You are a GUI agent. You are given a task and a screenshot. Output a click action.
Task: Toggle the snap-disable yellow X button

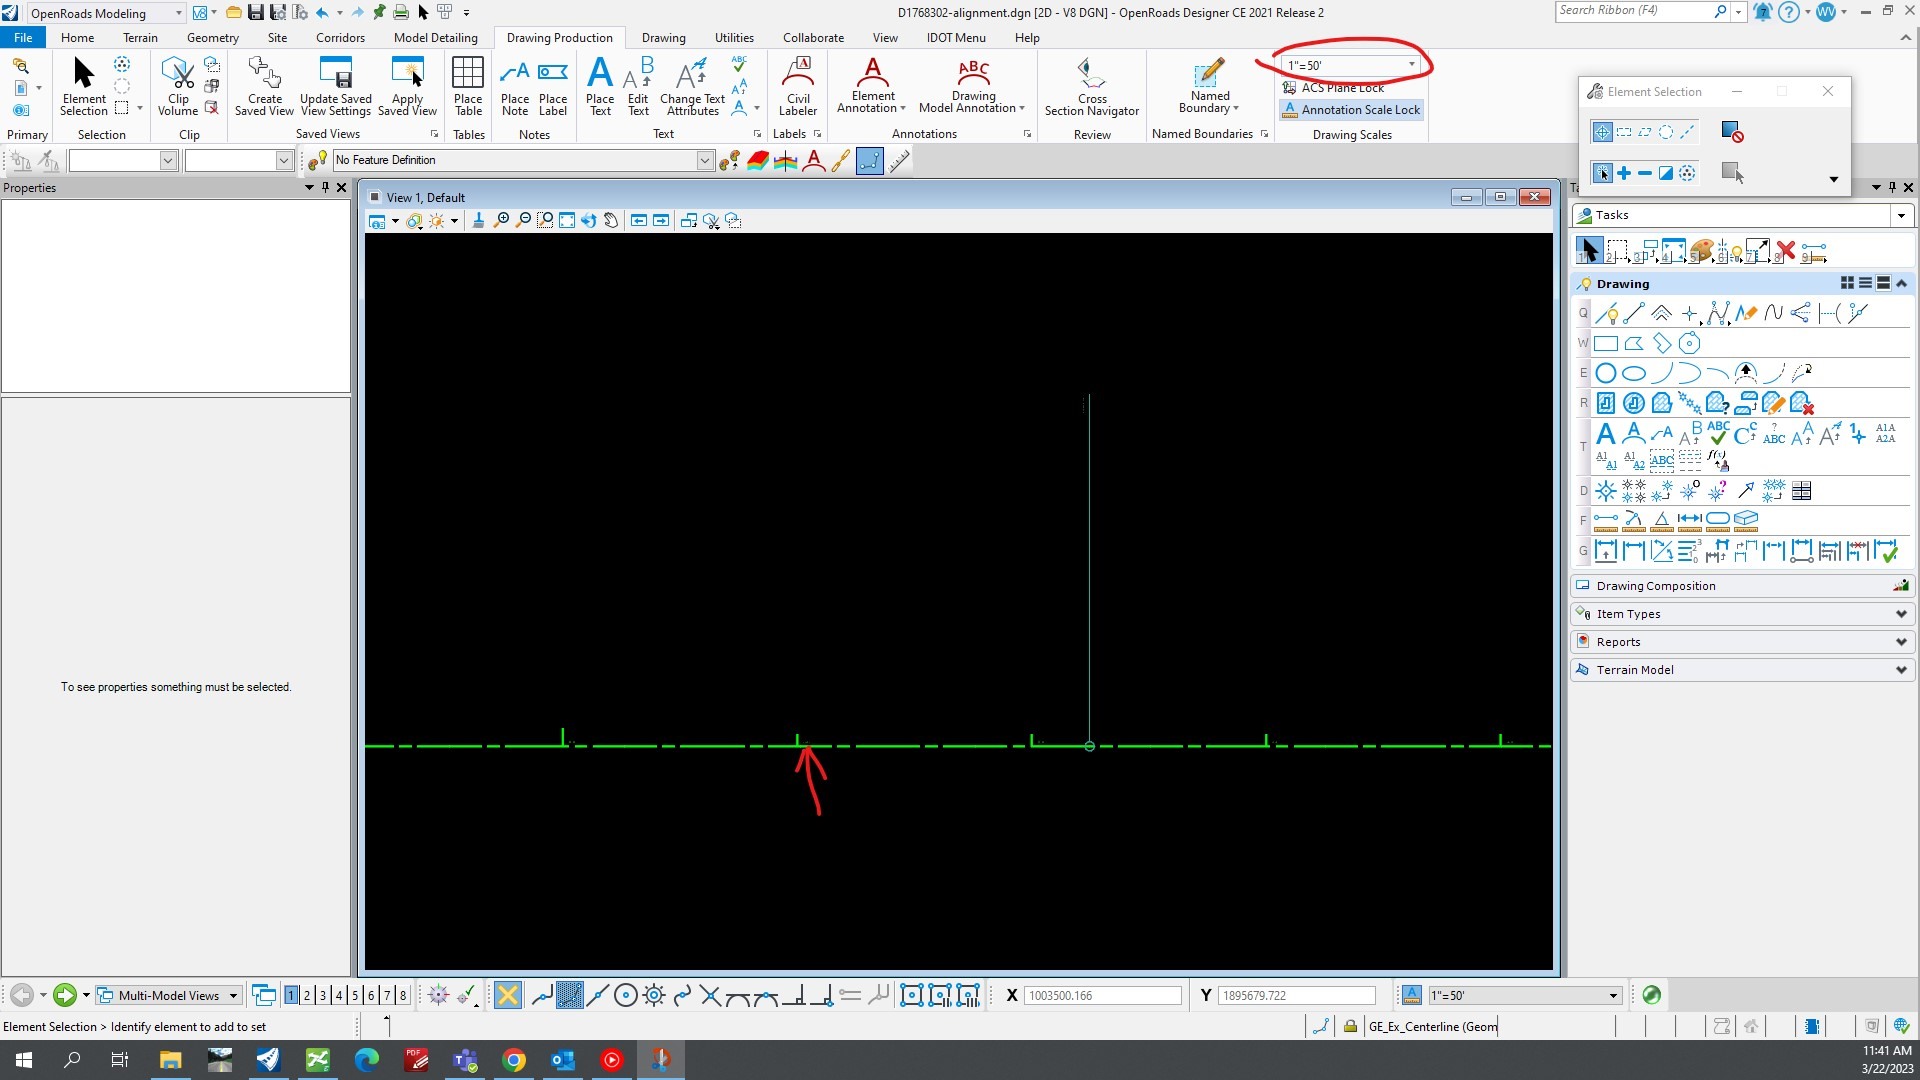click(x=508, y=995)
